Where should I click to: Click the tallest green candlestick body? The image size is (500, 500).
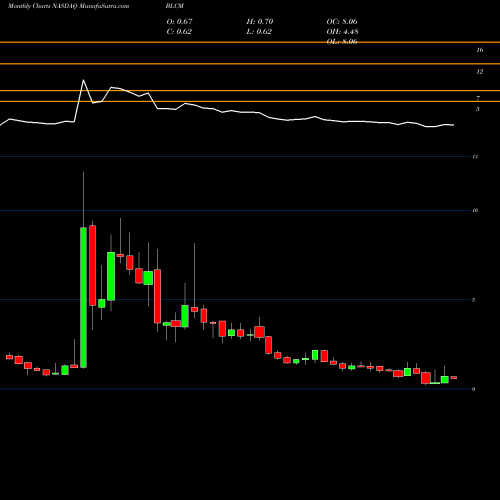(83, 298)
